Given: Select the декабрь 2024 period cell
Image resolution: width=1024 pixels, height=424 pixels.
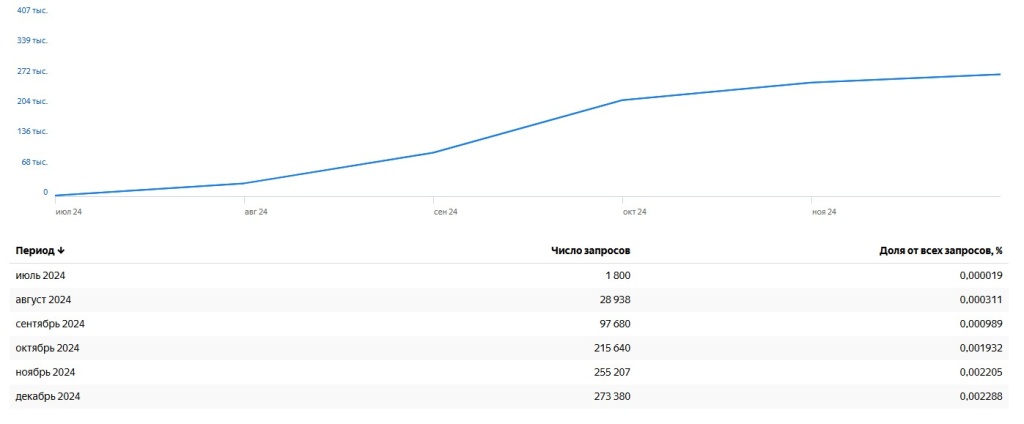Looking at the screenshot, I should 48,397.
